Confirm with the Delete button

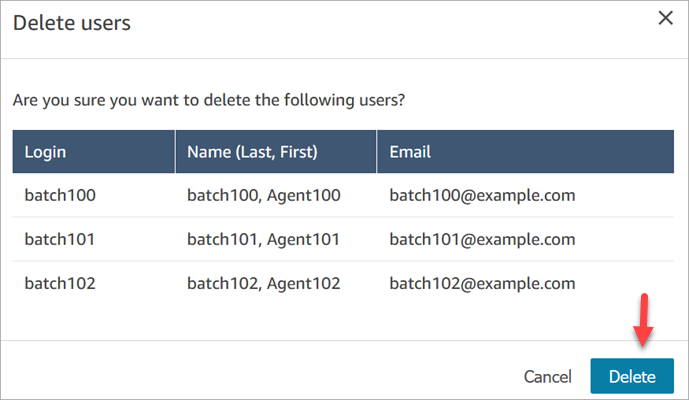(632, 377)
